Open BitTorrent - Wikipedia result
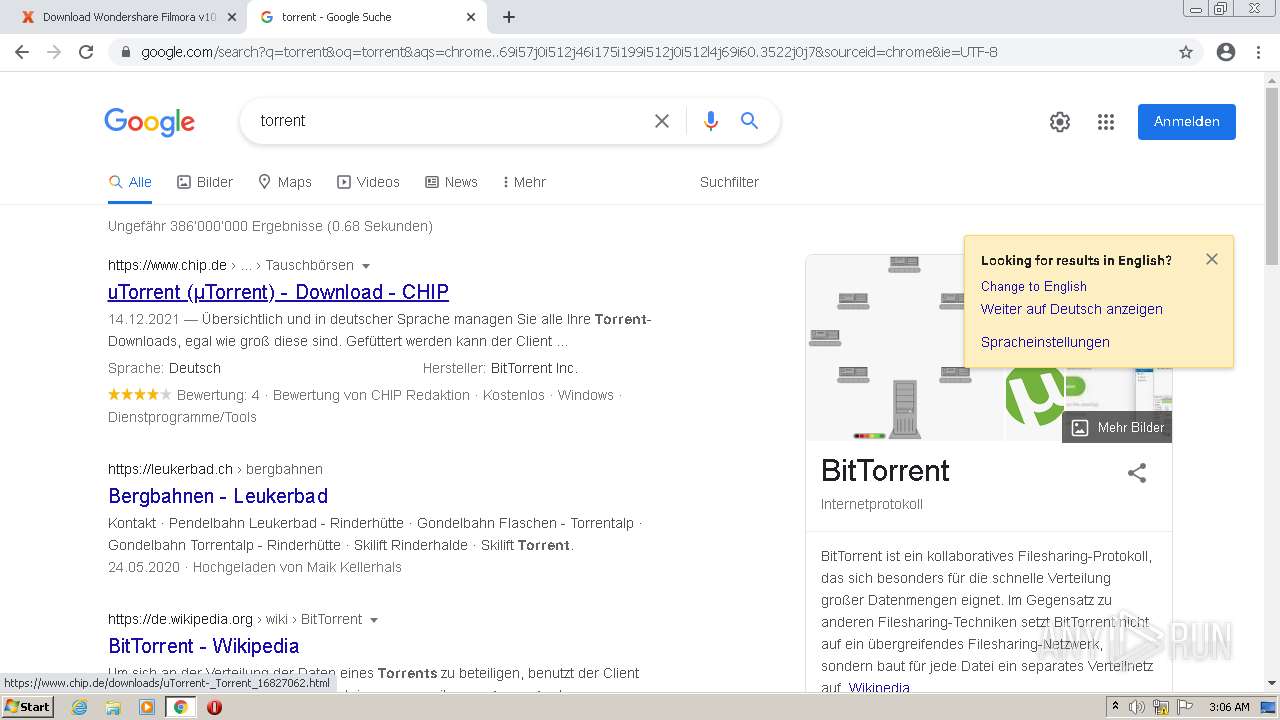The image size is (1280, 720). coord(204,646)
